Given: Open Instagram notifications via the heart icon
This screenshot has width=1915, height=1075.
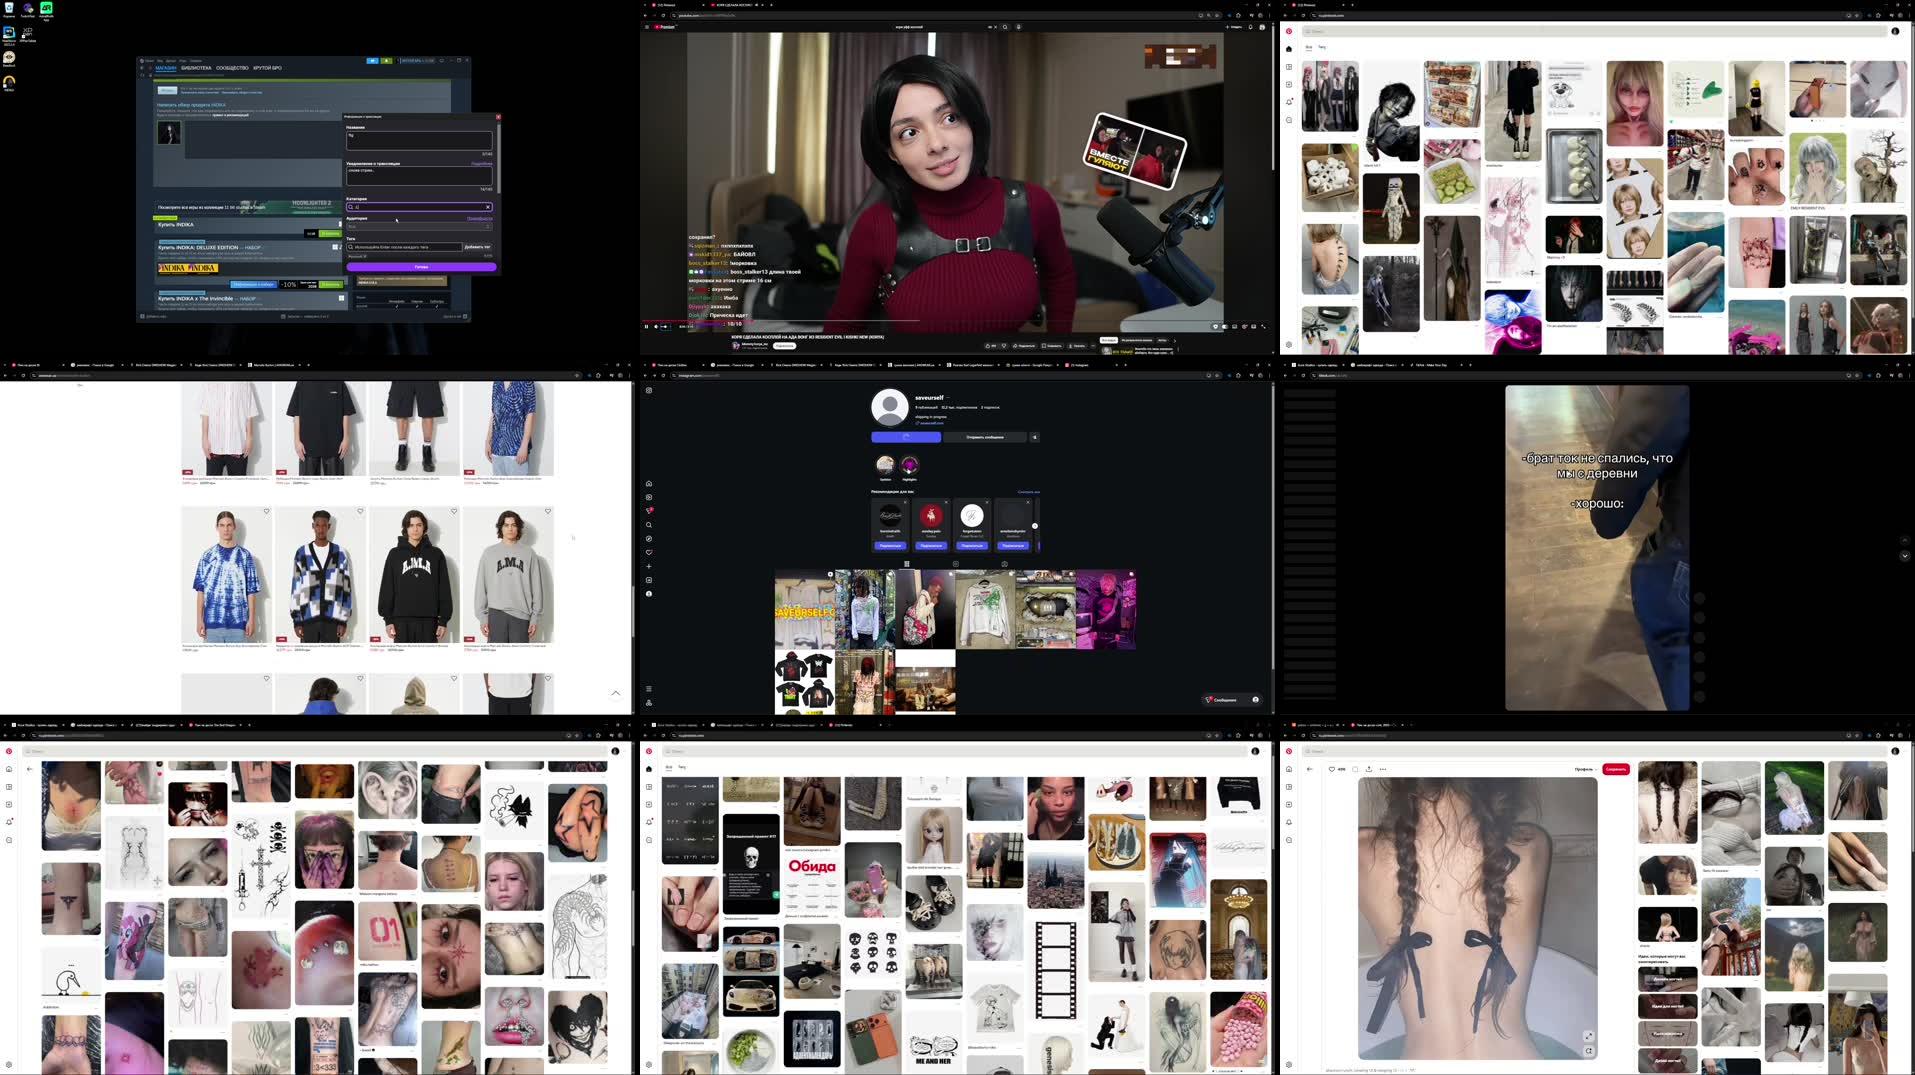Looking at the screenshot, I should [649, 551].
